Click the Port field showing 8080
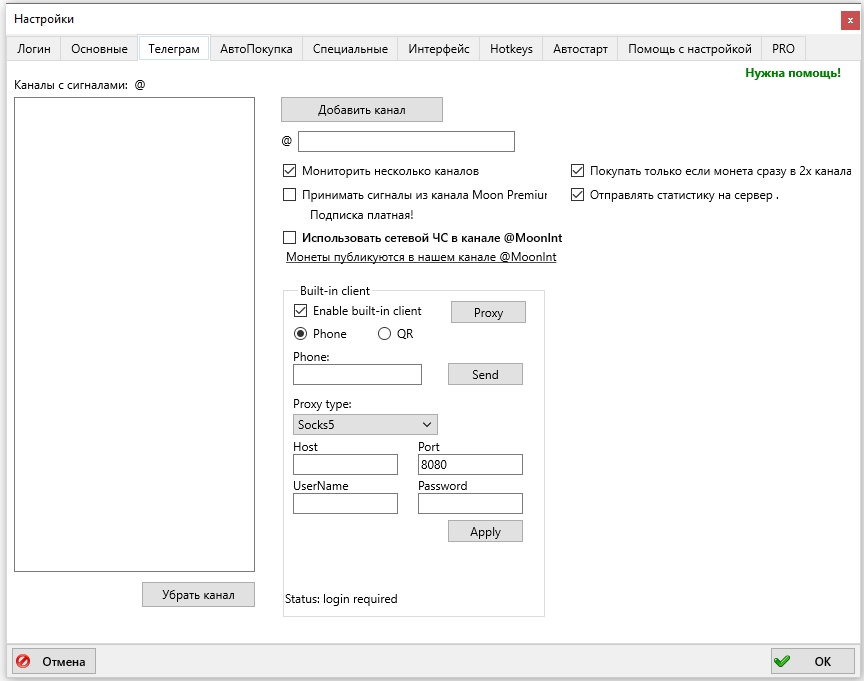Image resolution: width=864 pixels, height=681 pixels. (x=470, y=464)
